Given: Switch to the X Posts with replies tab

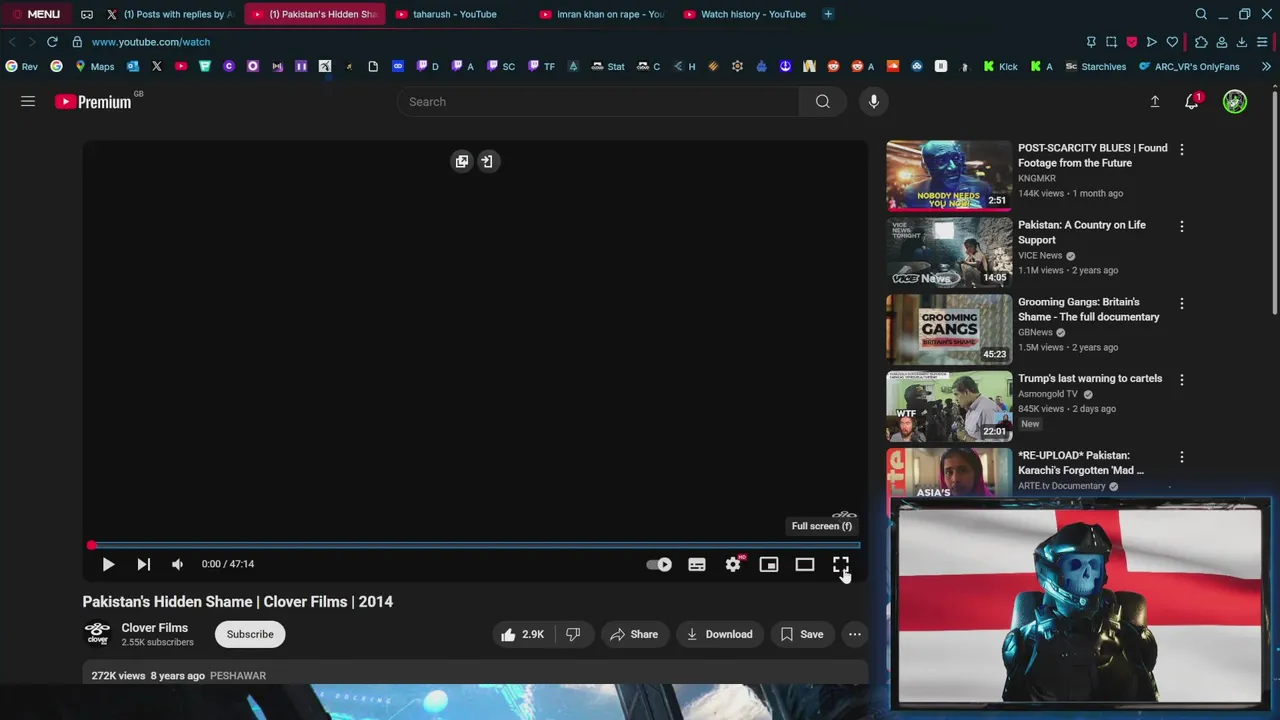Looking at the screenshot, I should click(x=170, y=14).
